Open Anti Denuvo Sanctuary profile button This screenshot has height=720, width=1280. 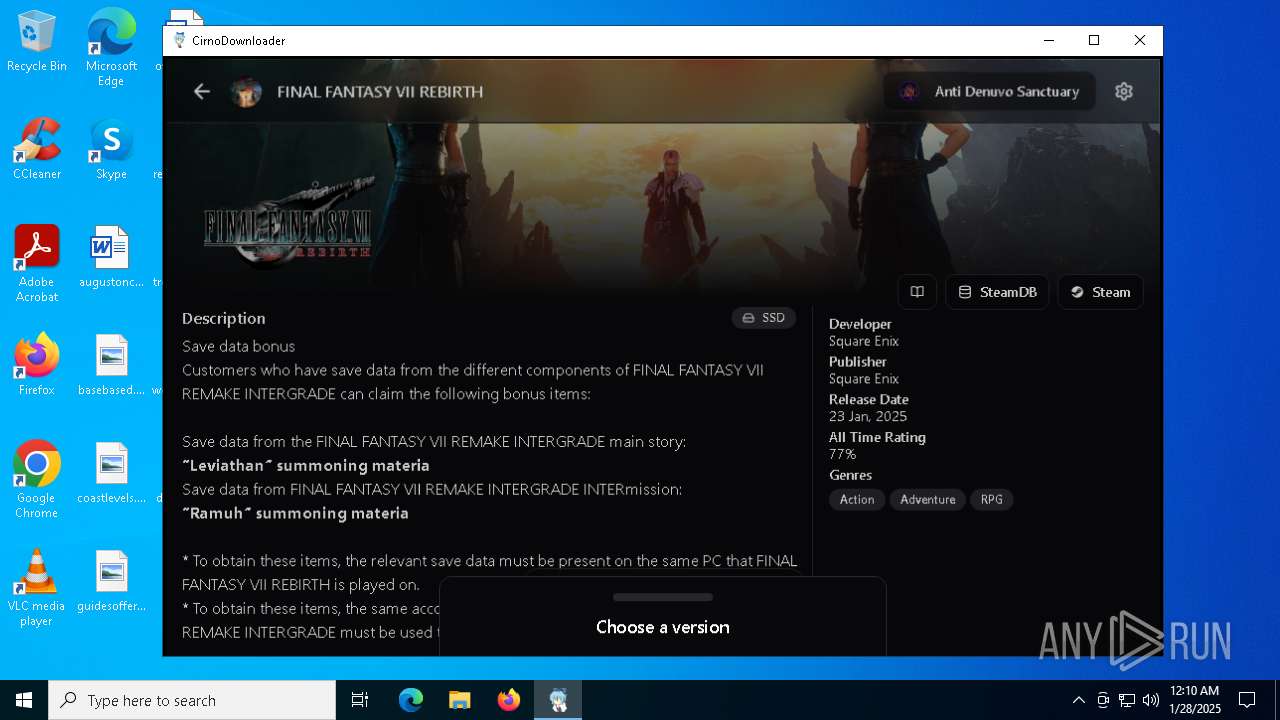point(989,91)
